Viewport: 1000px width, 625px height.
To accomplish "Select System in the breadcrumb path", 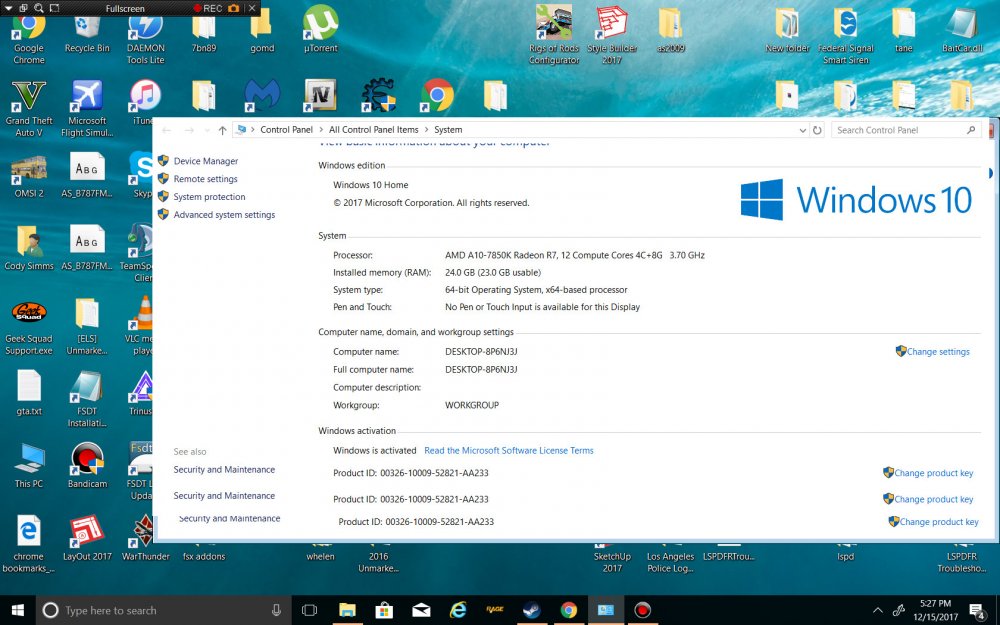I will (448, 129).
